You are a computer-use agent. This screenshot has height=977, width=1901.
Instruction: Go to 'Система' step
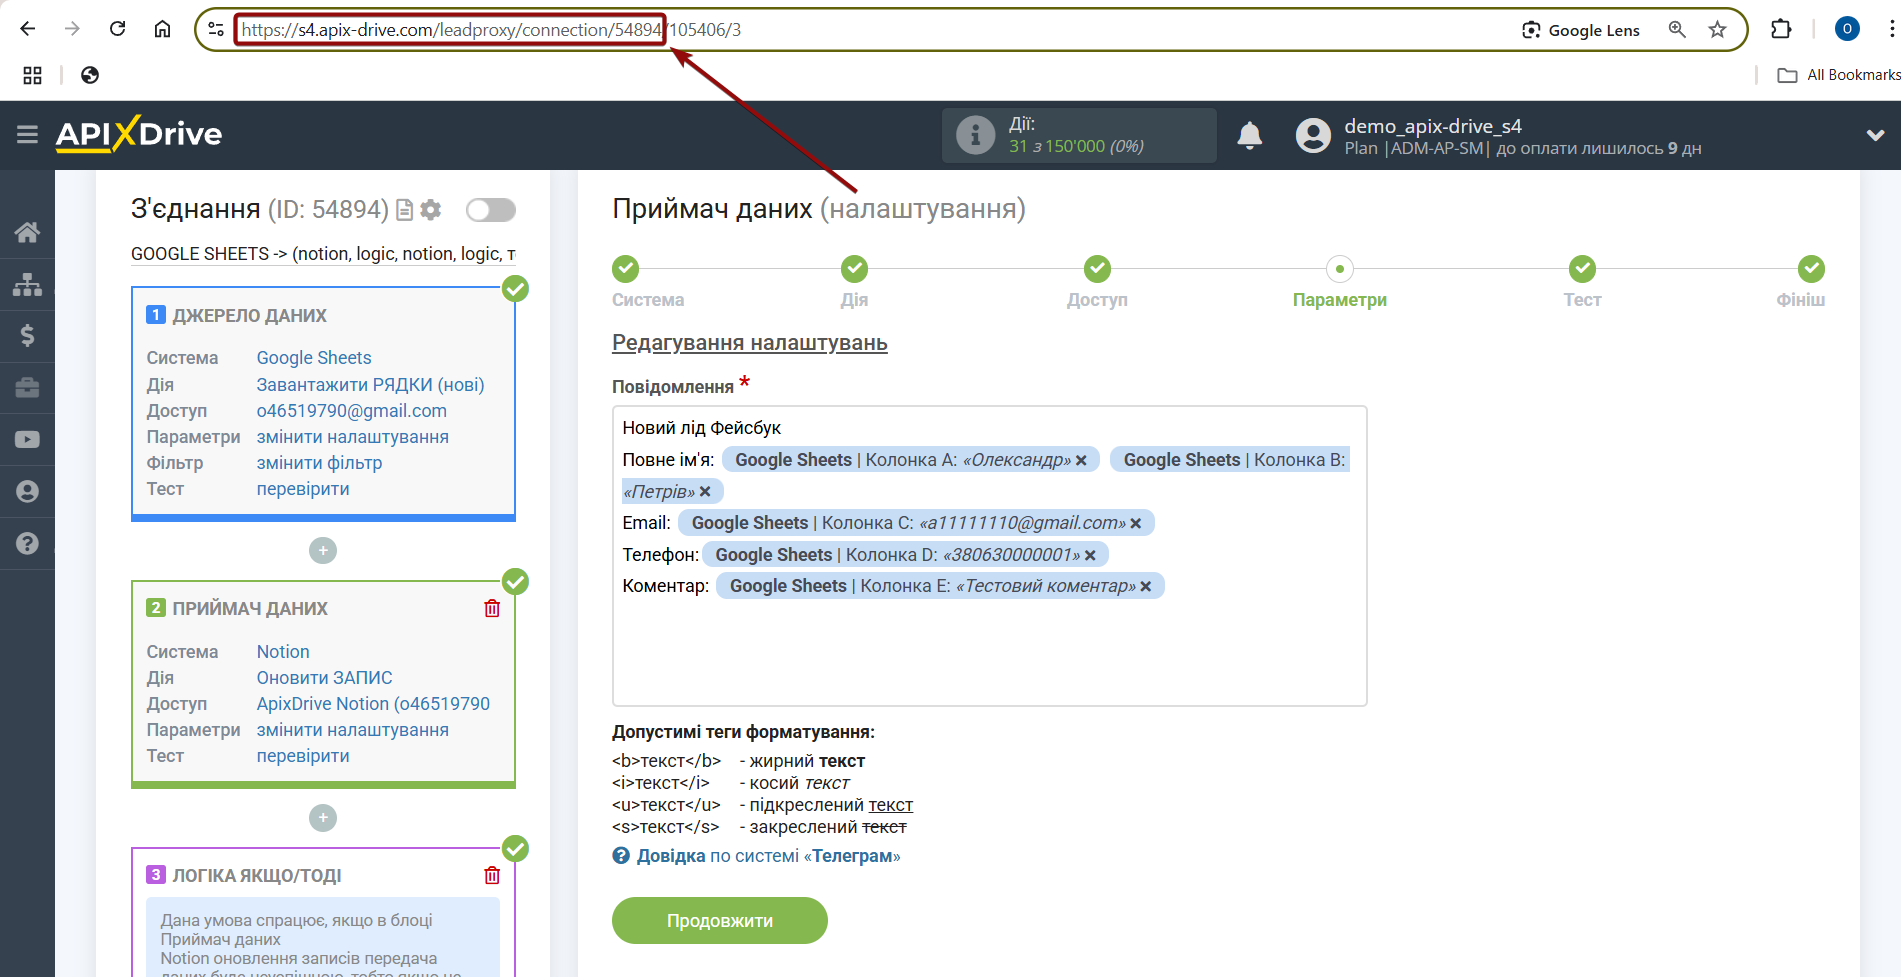pos(626,268)
